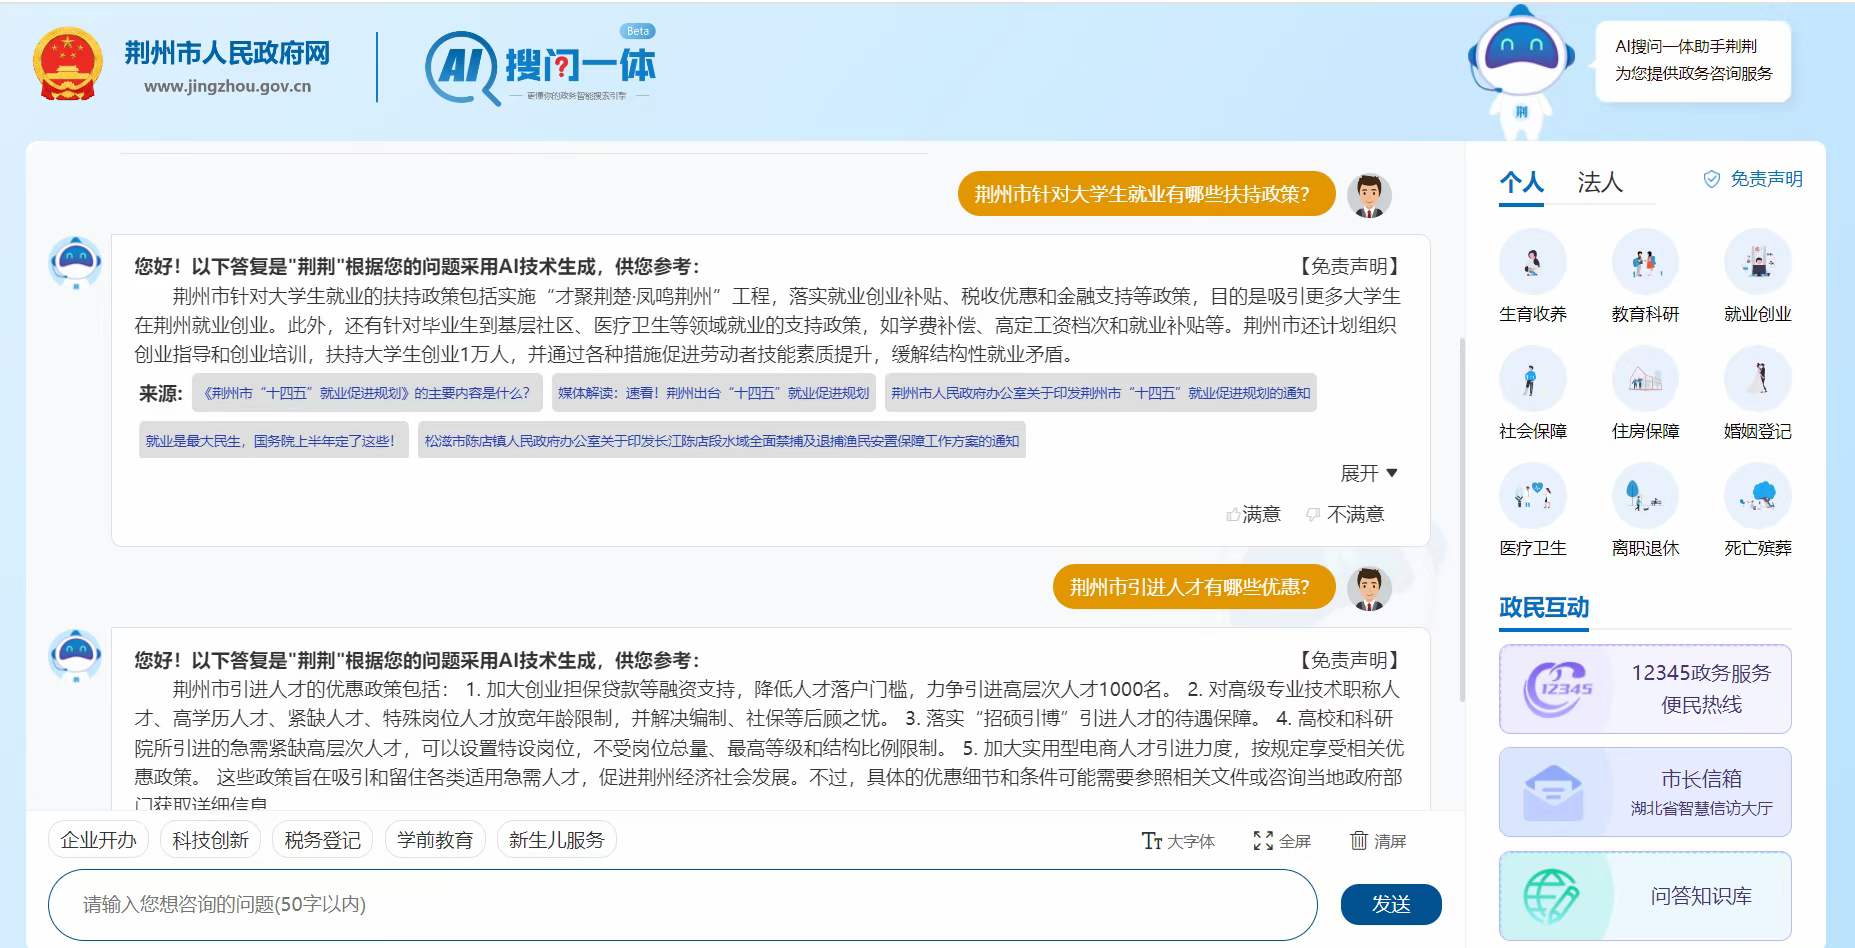Click the 荆州市引进人才有哪些优惠 question bubble

pos(1194,587)
